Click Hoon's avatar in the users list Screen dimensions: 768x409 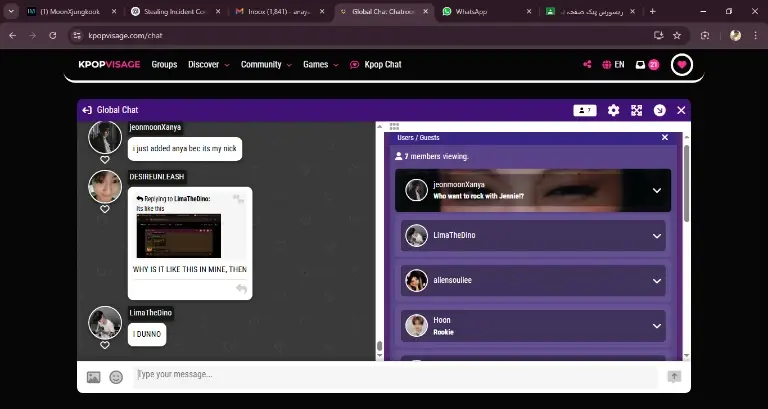click(x=416, y=326)
